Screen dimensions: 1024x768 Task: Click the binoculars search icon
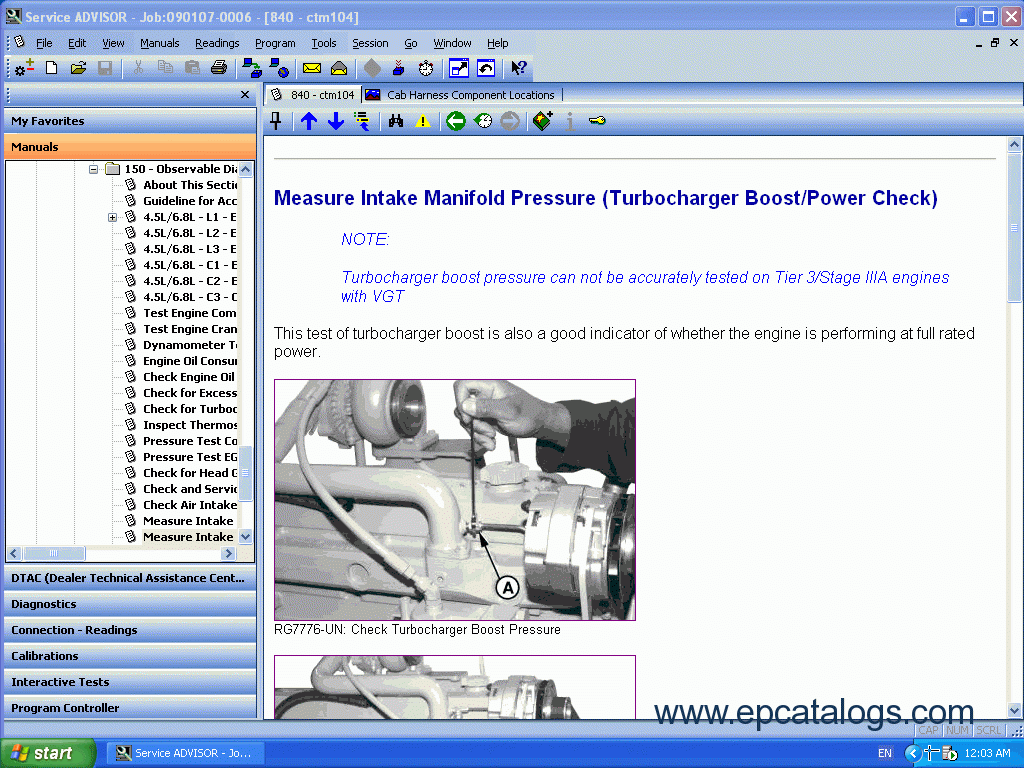[x=396, y=121]
